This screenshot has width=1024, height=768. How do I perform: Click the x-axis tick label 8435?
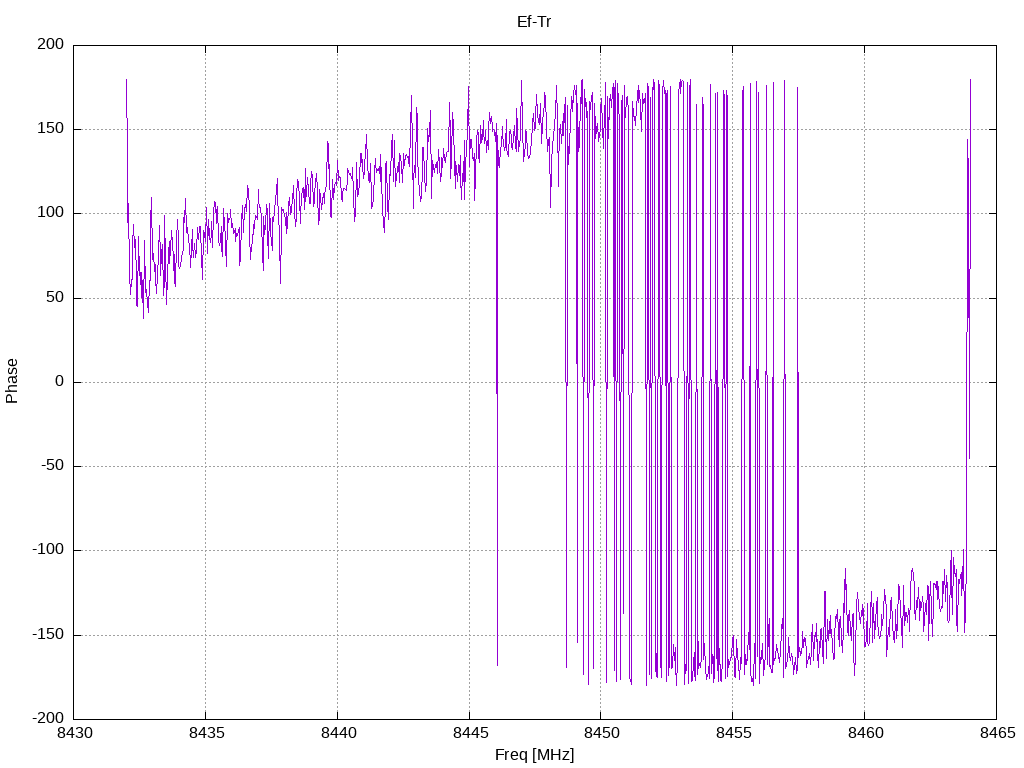(206, 733)
